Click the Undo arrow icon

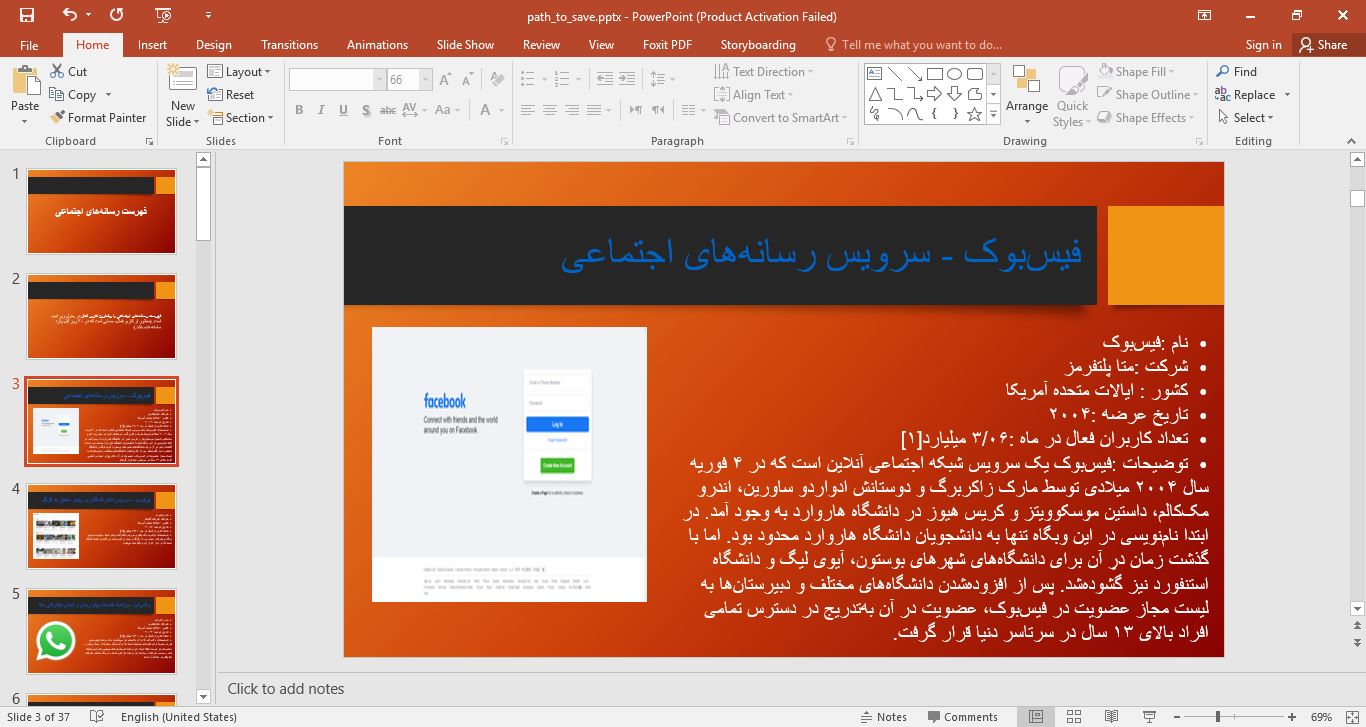click(x=69, y=15)
